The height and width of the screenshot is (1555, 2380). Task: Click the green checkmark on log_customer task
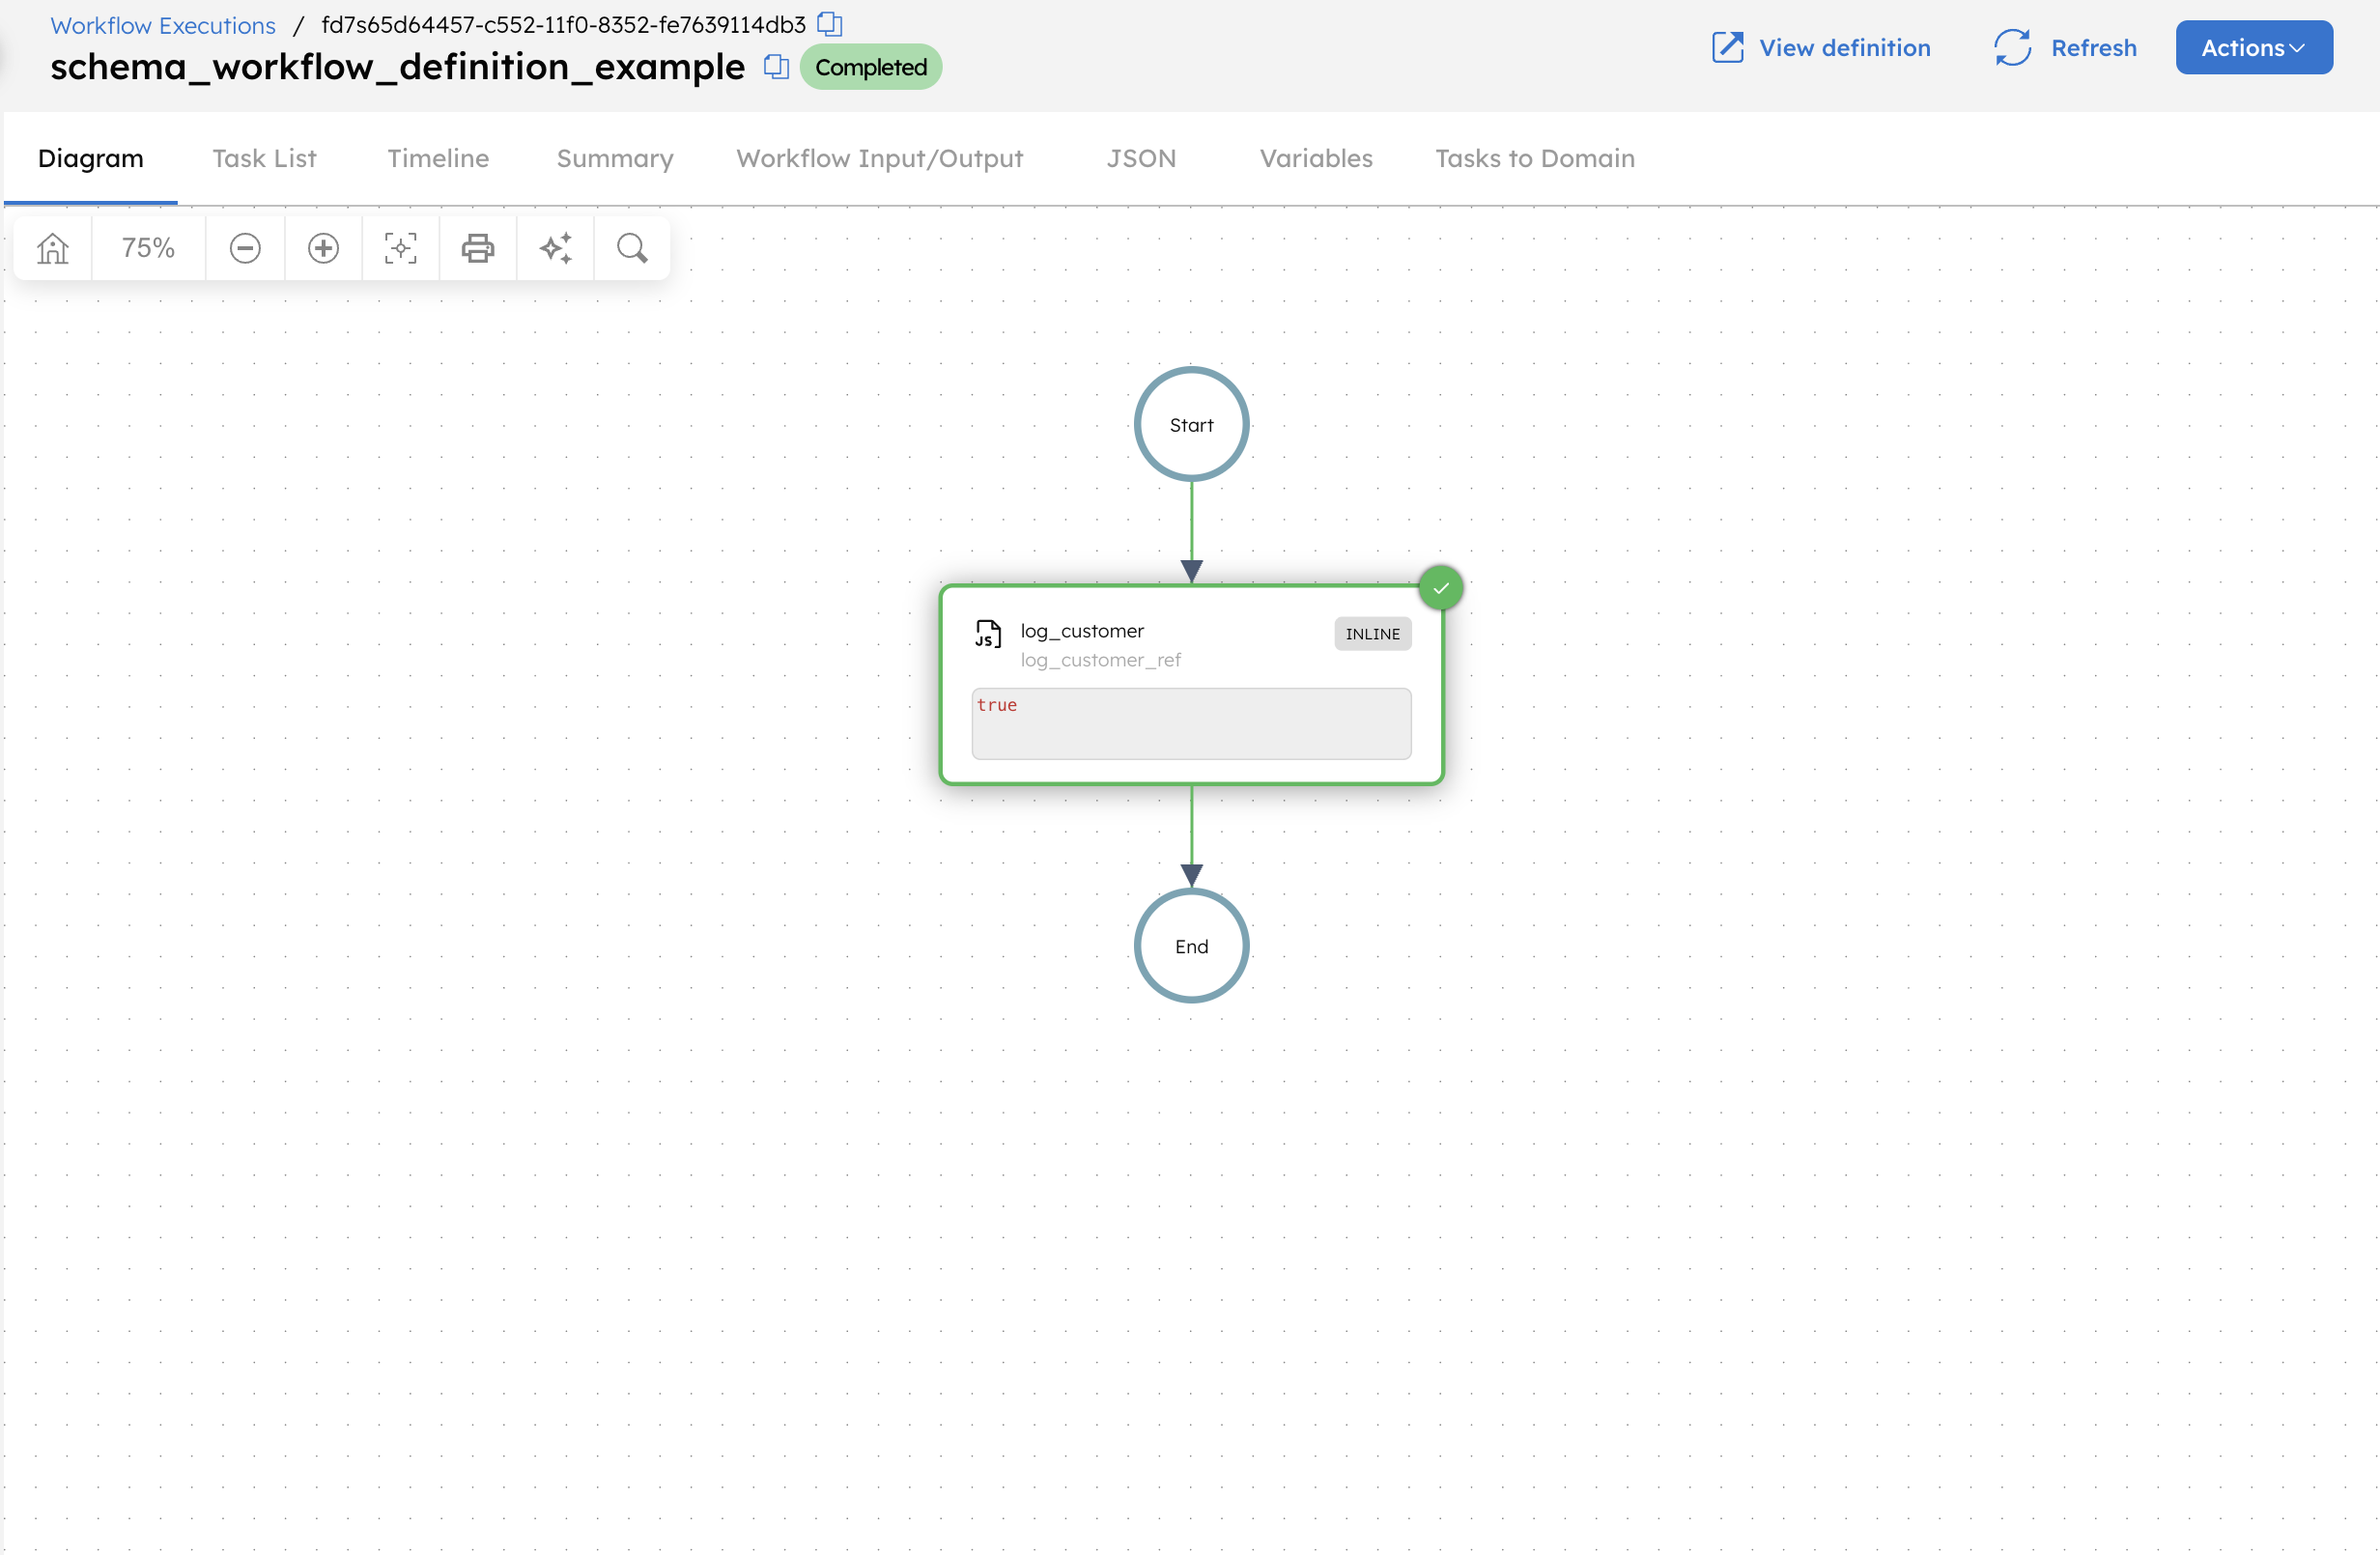[1441, 587]
